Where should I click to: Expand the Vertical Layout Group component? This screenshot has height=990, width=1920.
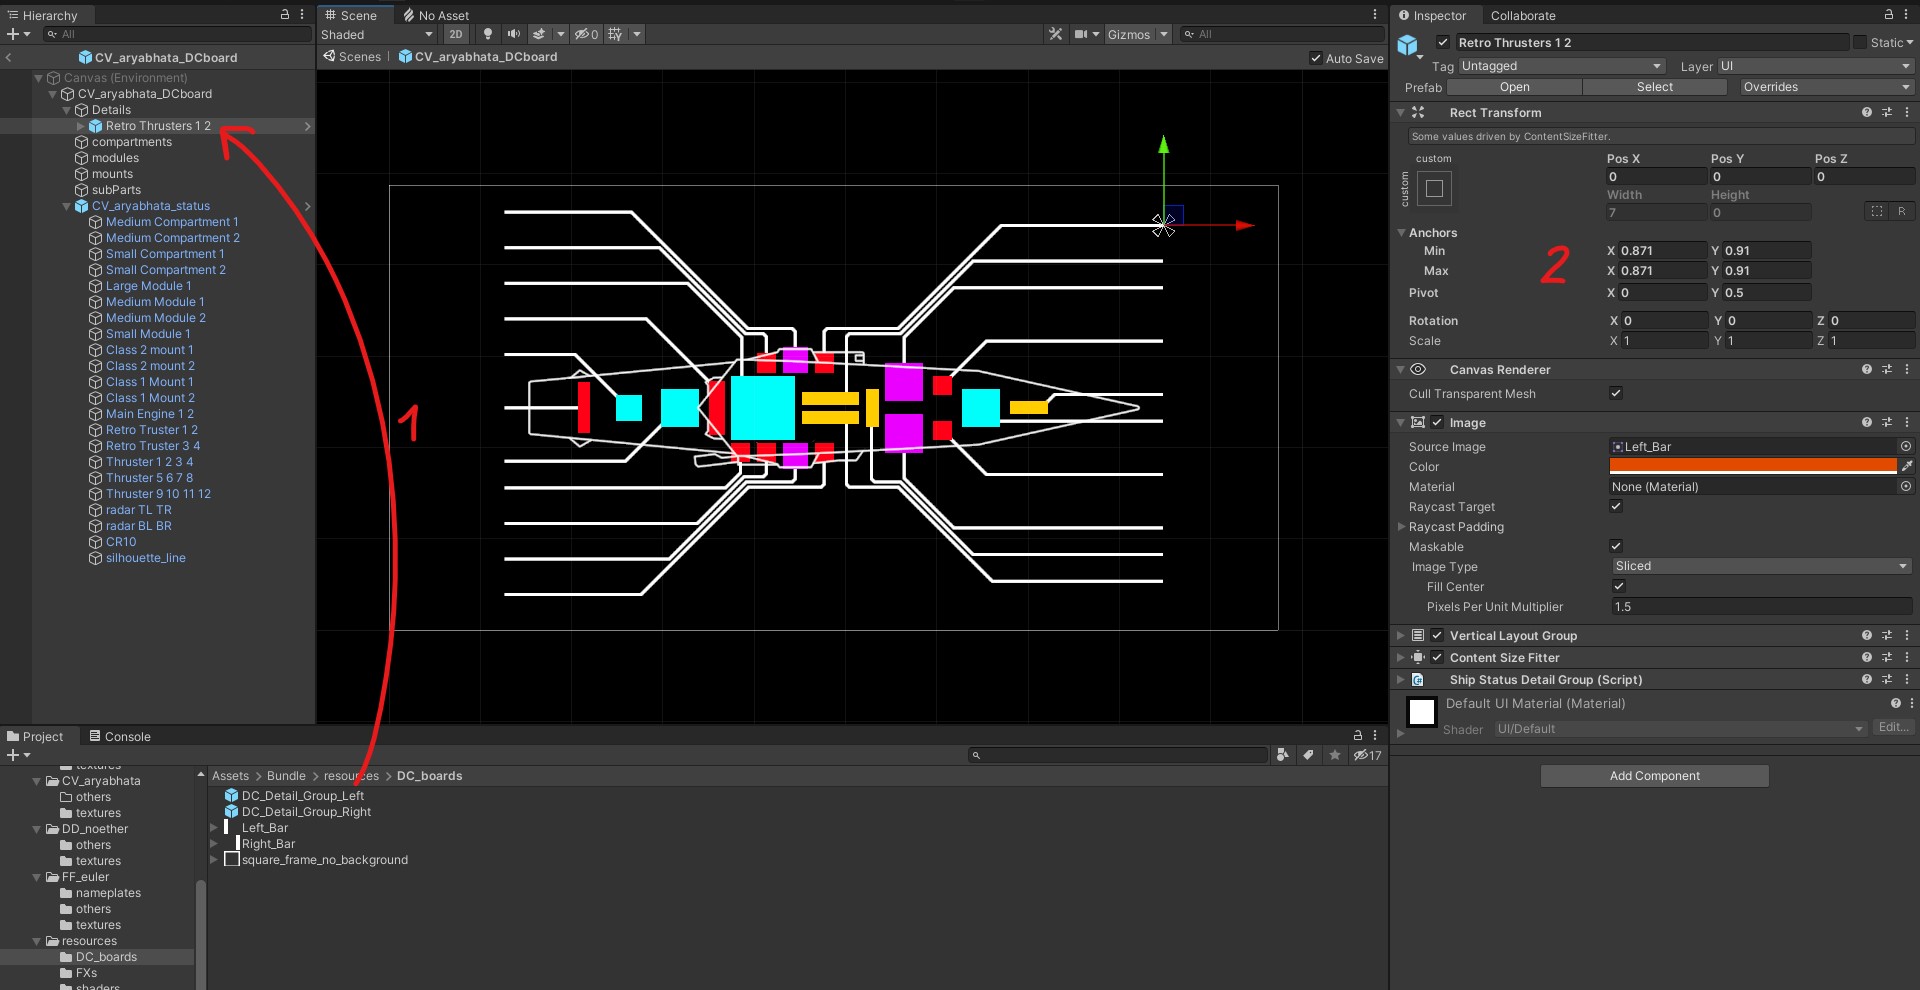pos(1401,635)
